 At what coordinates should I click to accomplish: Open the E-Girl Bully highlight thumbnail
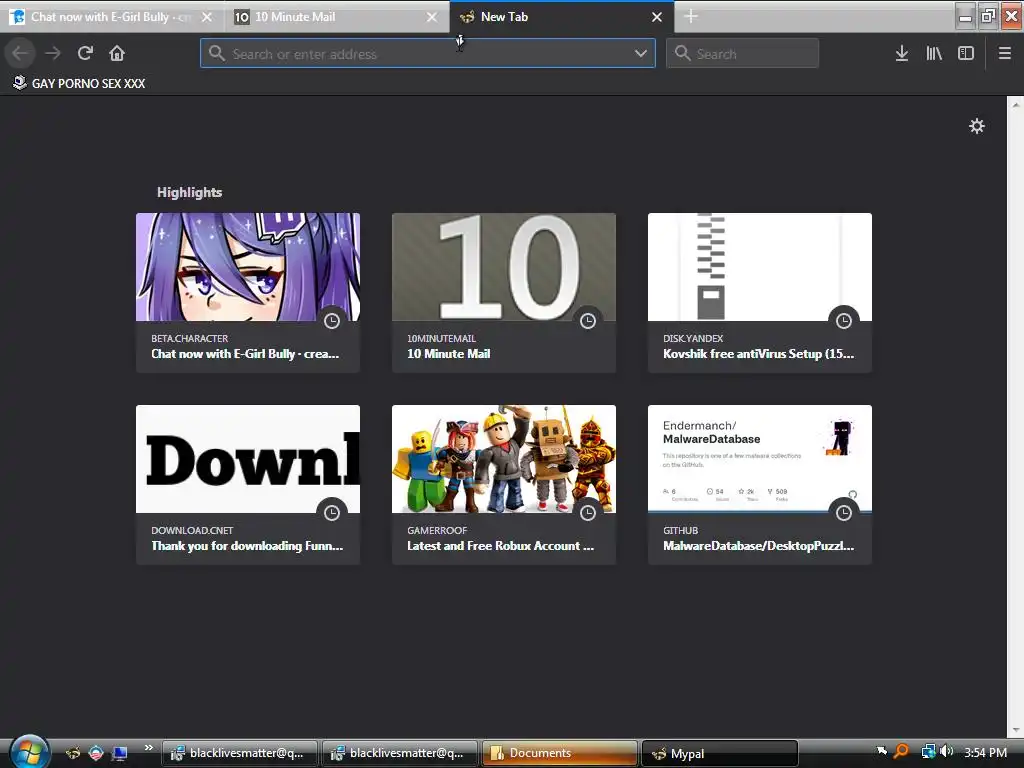[248, 267]
